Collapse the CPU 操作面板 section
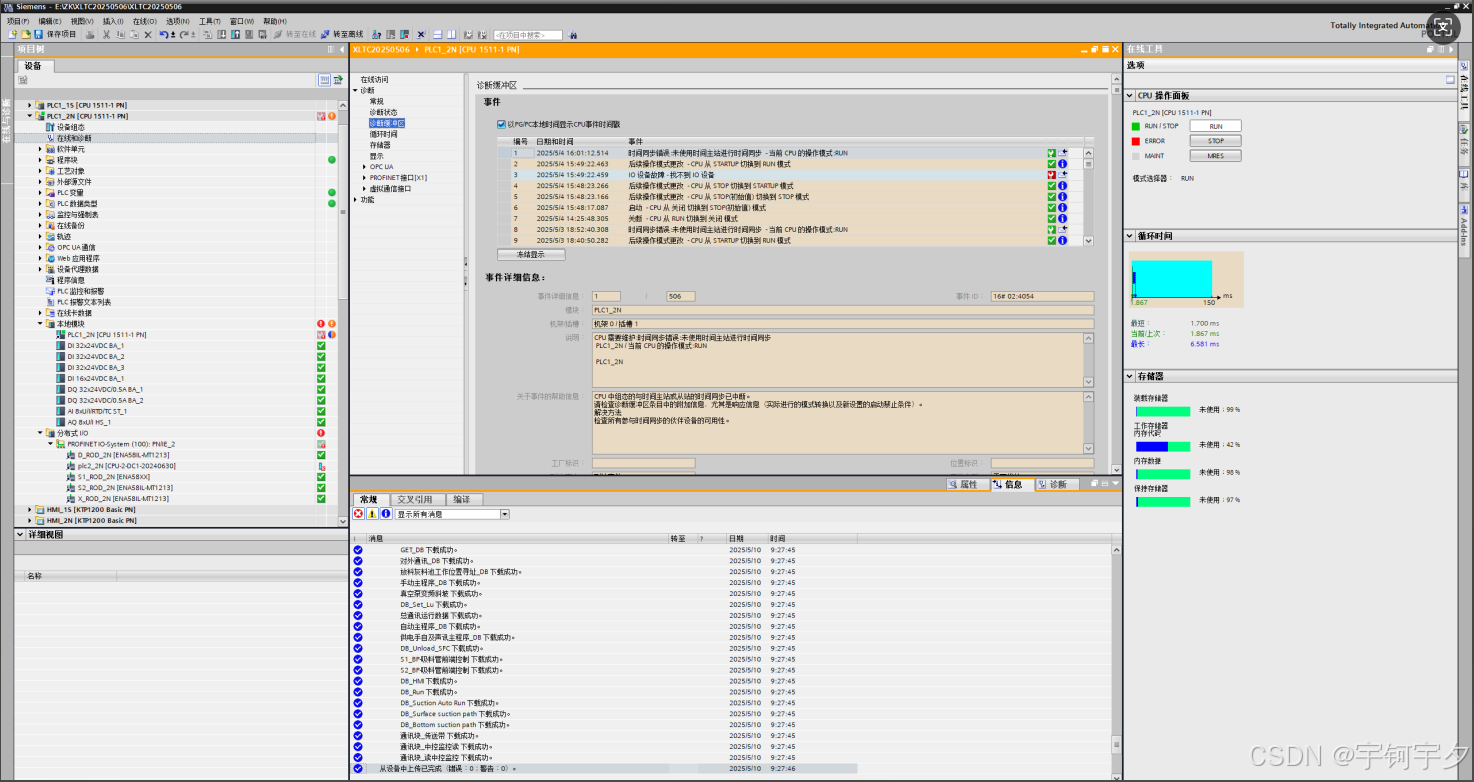The height and width of the screenshot is (782, 1474). (x=1131, y=96)
